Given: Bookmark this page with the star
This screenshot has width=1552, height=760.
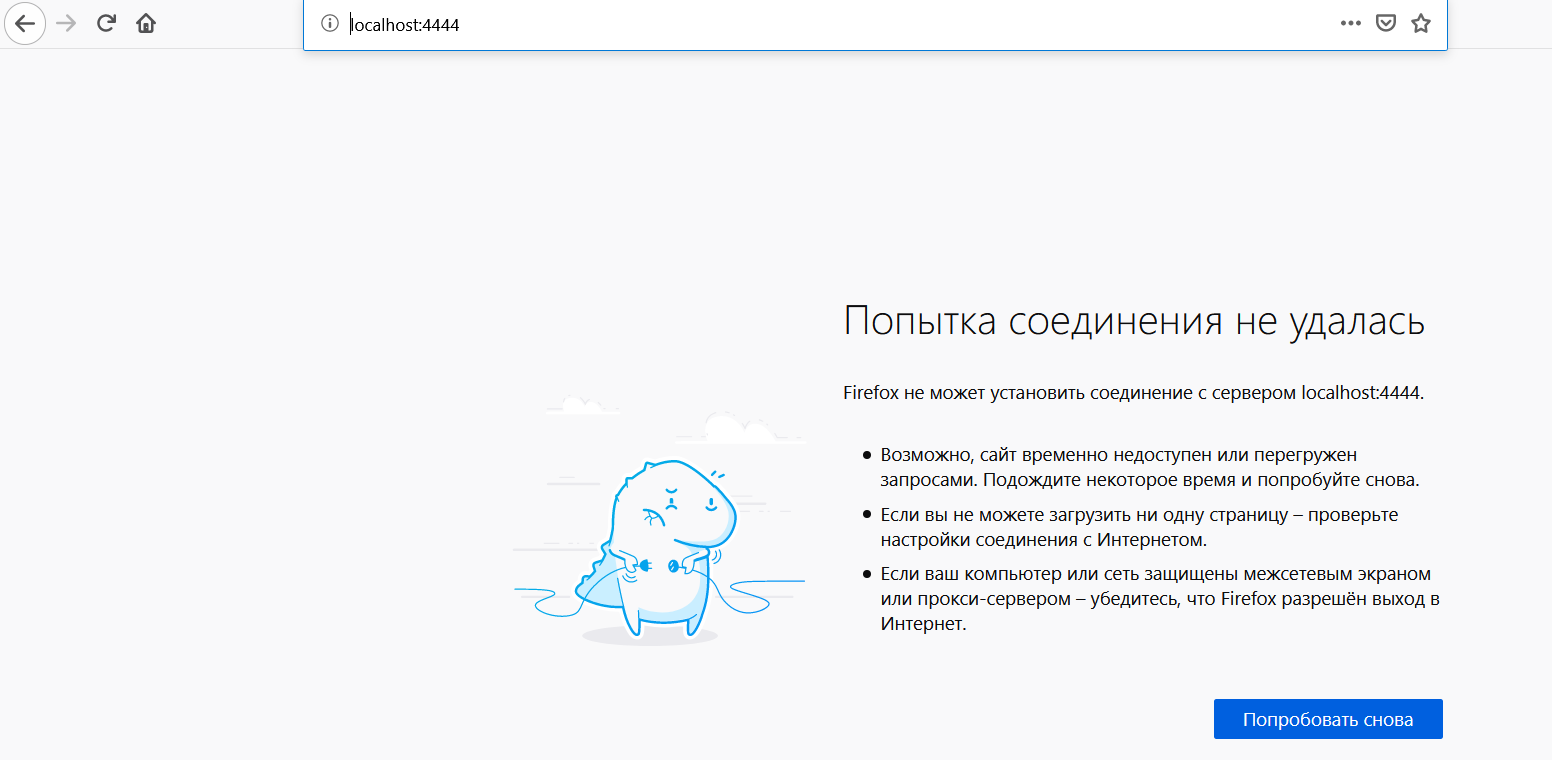Looking at the screenshot, I should (x=1420, y=24).
